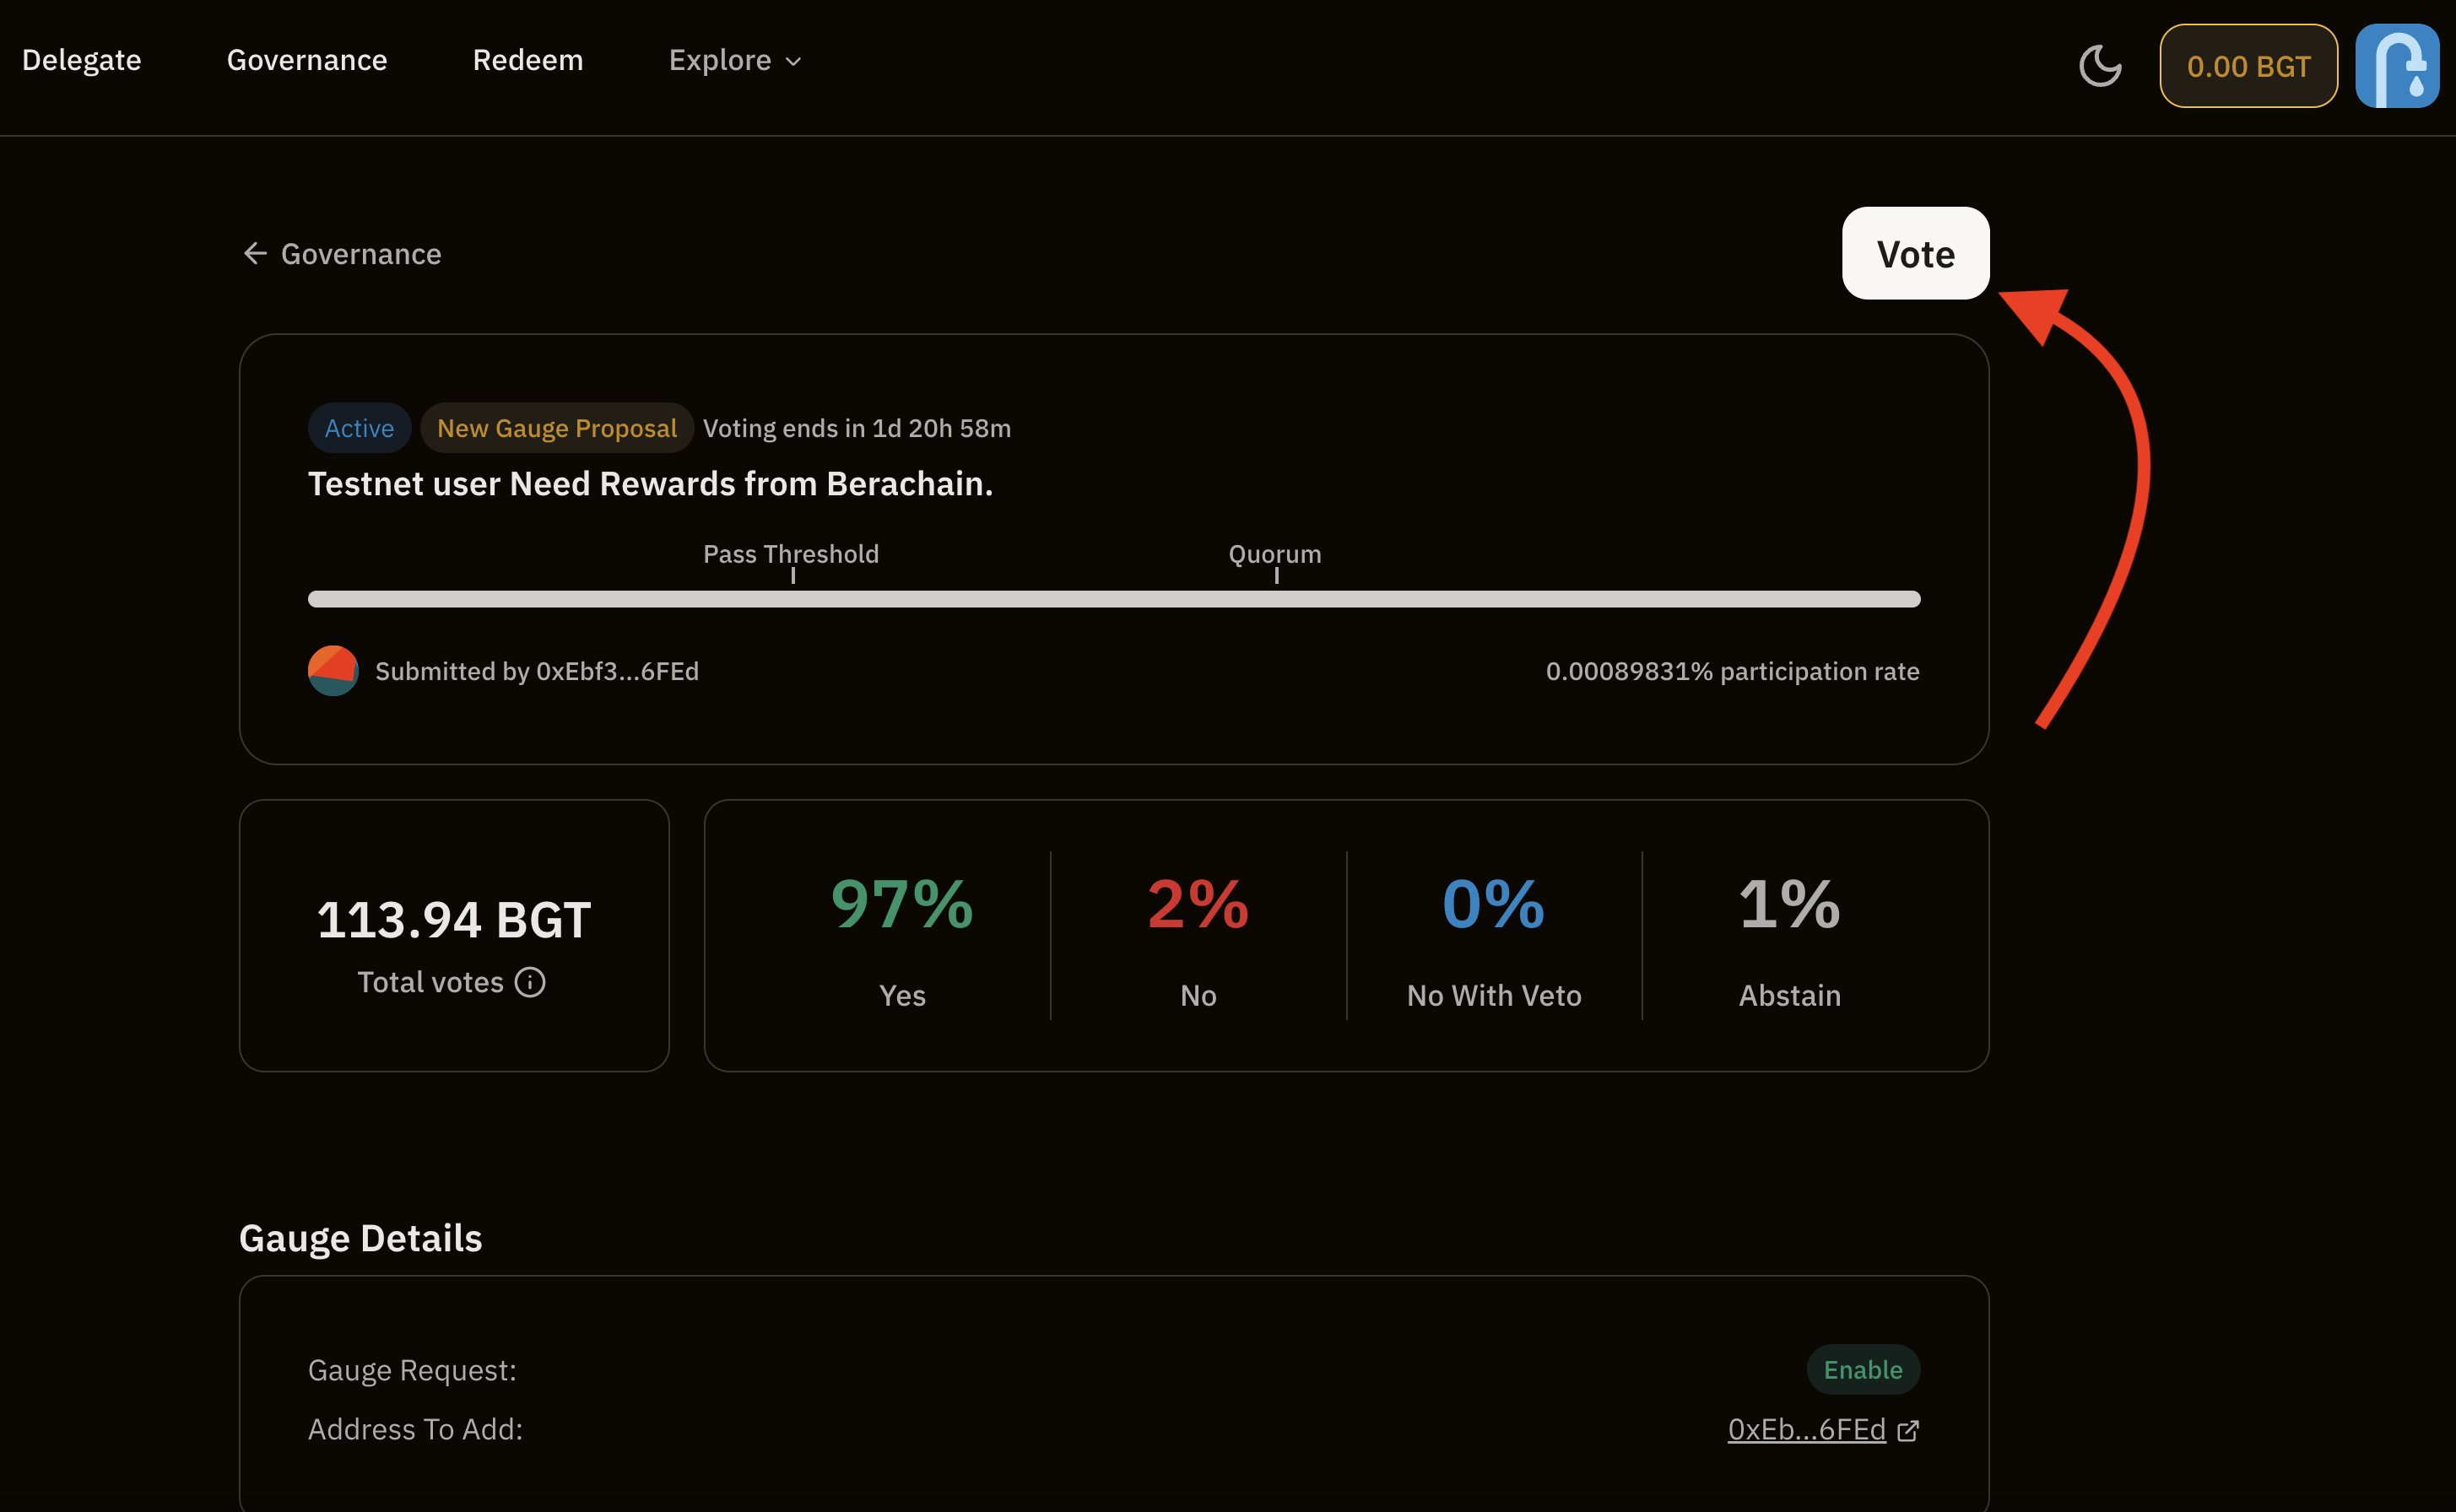Click the New Gauge Proposal tag

pos(557,428)
